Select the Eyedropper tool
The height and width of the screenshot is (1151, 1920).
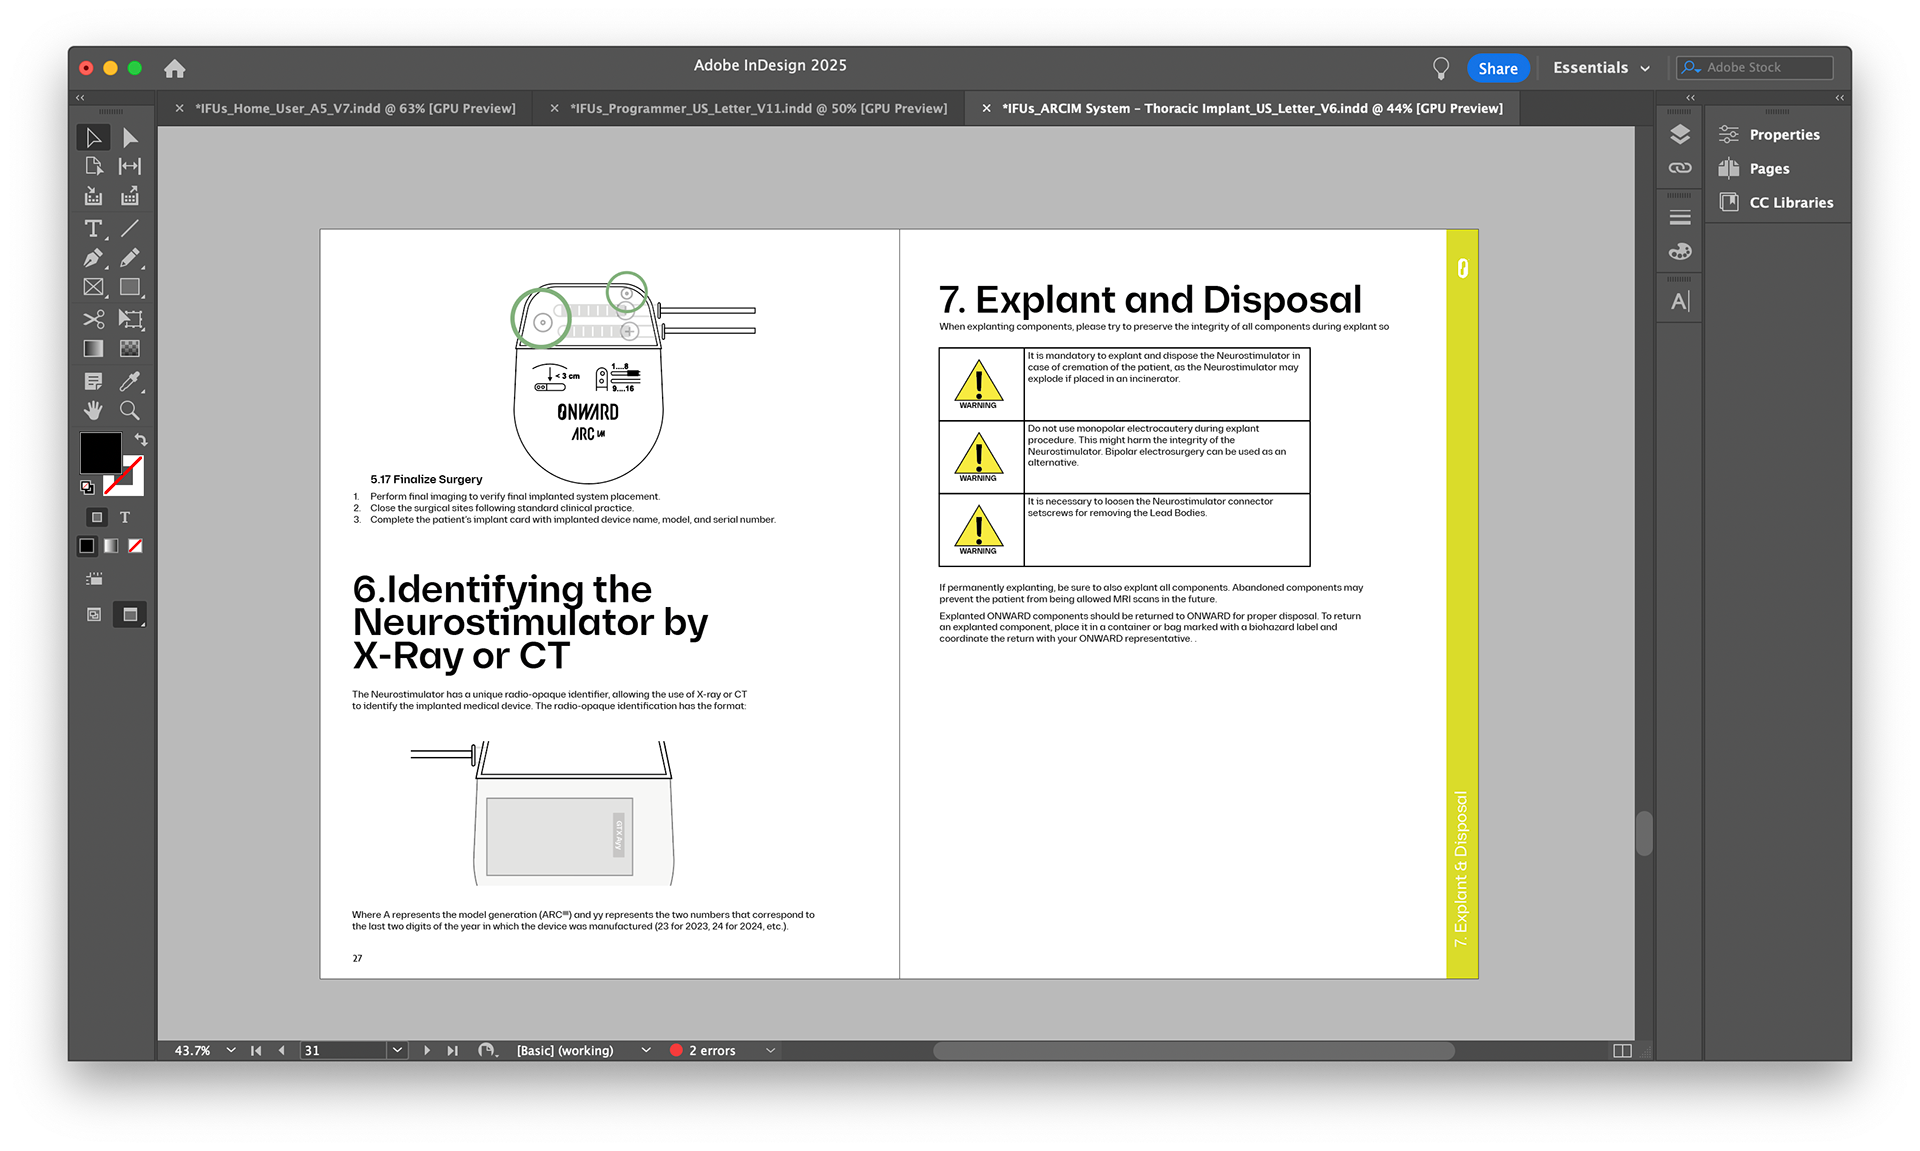[x=130, y=381]
